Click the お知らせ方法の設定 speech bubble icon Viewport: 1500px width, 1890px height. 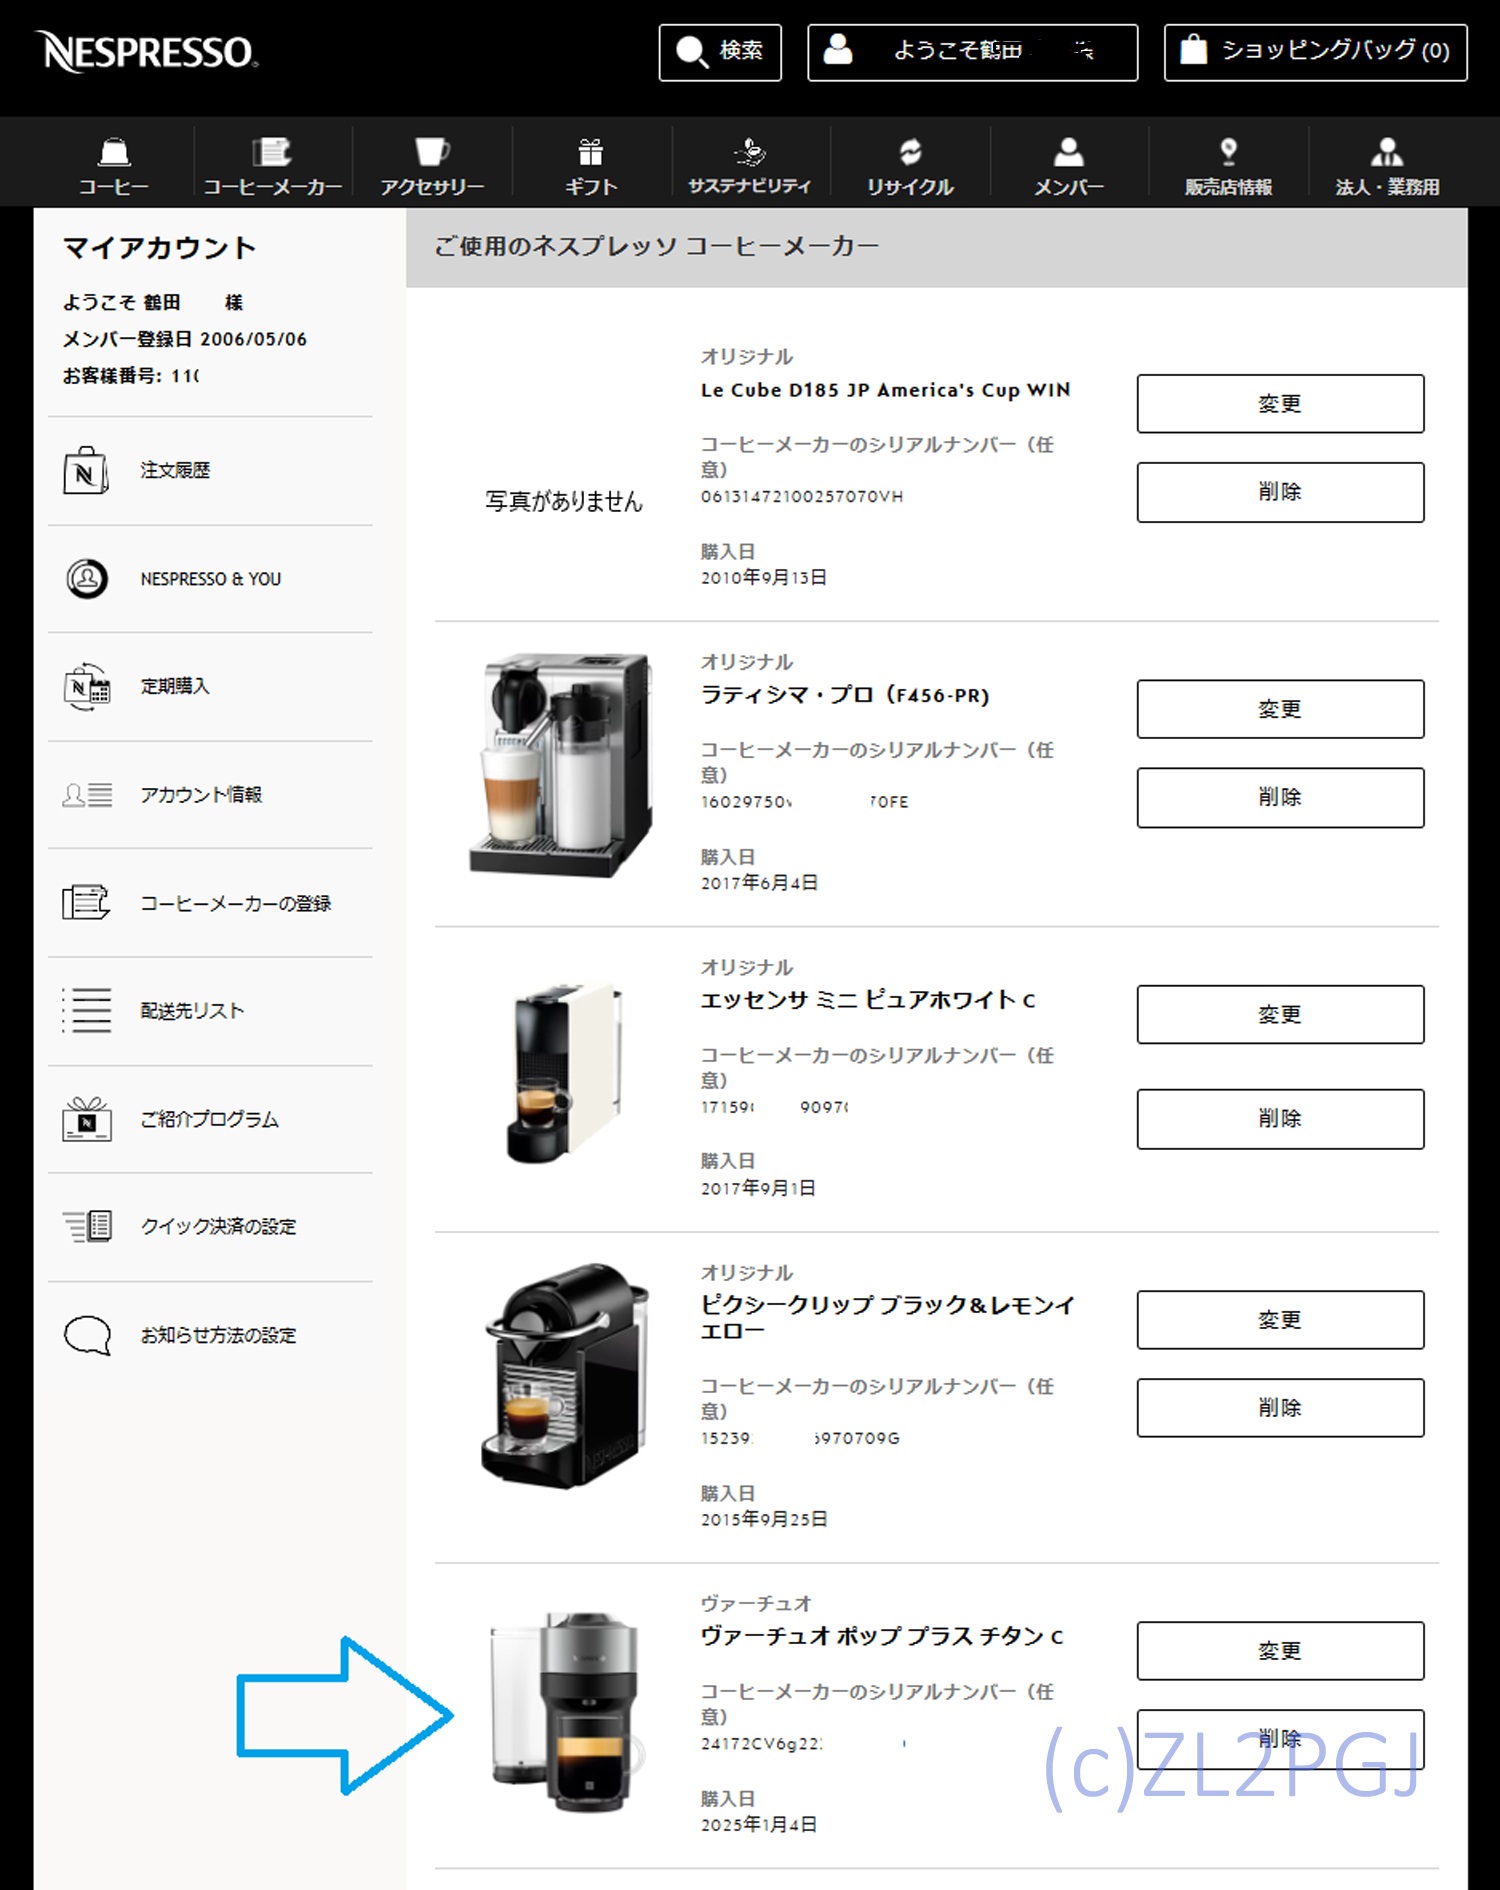87,1335
